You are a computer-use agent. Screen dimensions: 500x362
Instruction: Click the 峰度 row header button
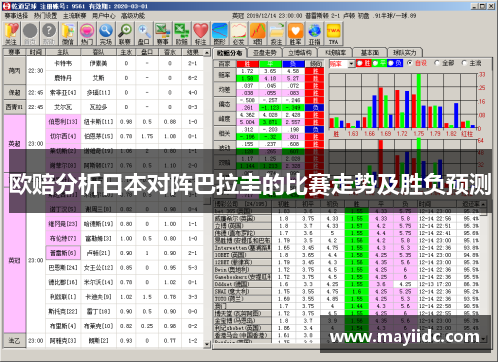coord(224,119)
